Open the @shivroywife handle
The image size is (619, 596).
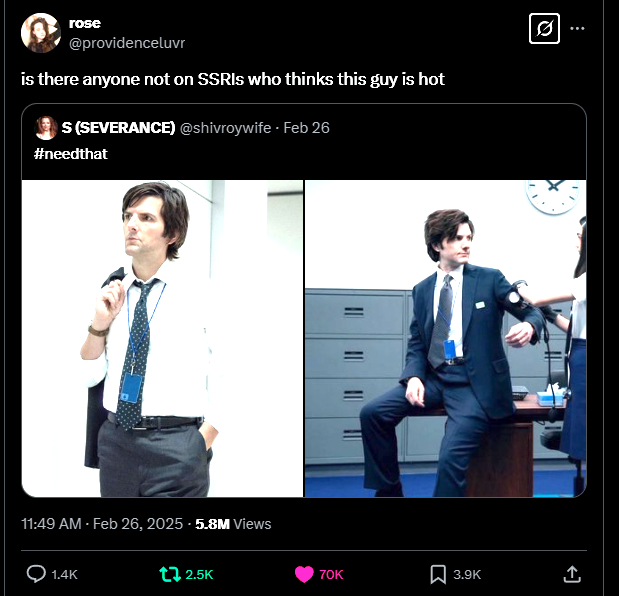227,127
